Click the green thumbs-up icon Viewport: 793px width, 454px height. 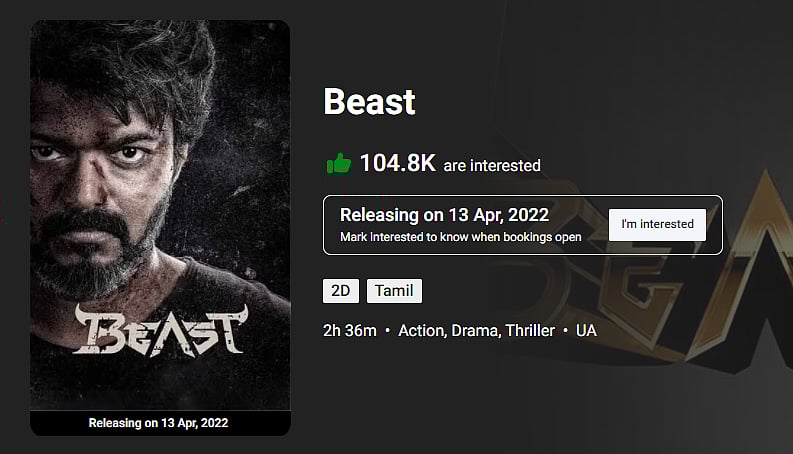click(x=338, y=163)
